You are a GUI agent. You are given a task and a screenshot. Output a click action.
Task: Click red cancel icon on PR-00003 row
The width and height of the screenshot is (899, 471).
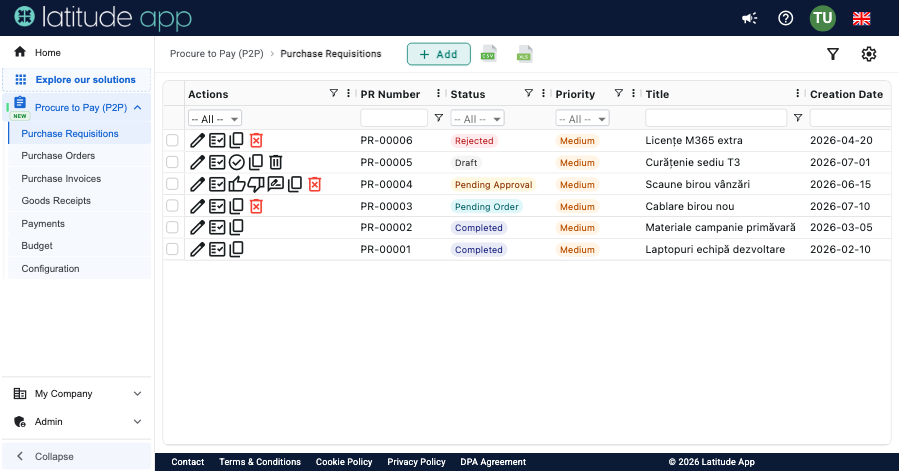(256, 206)
